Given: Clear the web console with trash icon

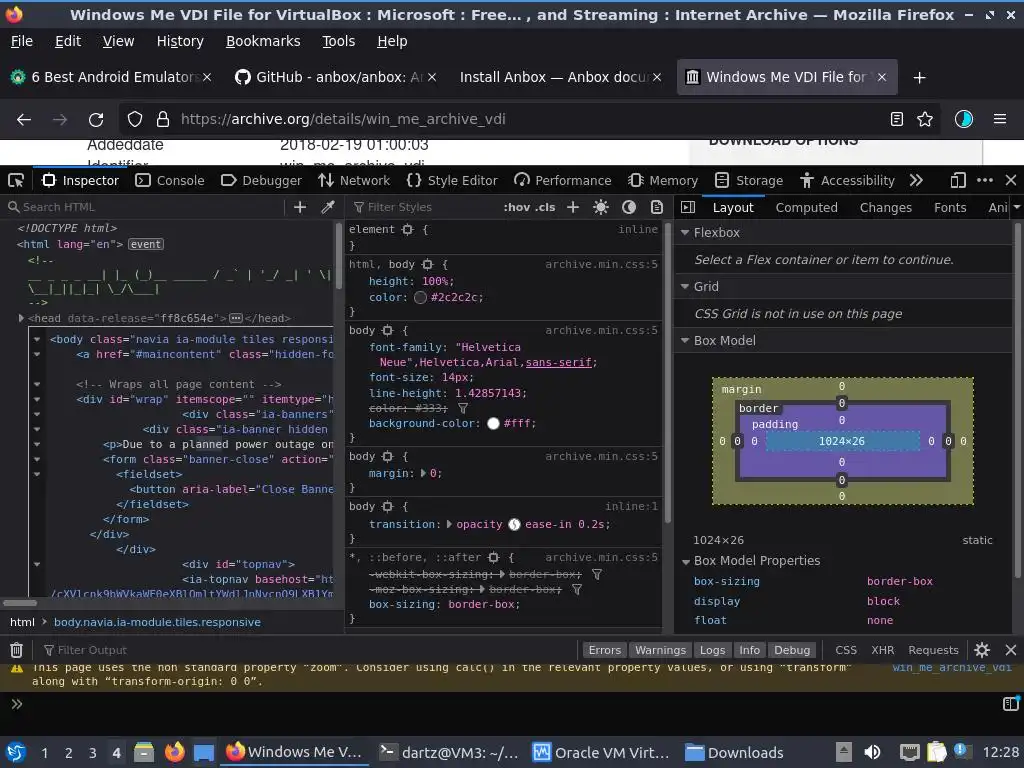Looking at the screenshot, I should tap(16, 650).
